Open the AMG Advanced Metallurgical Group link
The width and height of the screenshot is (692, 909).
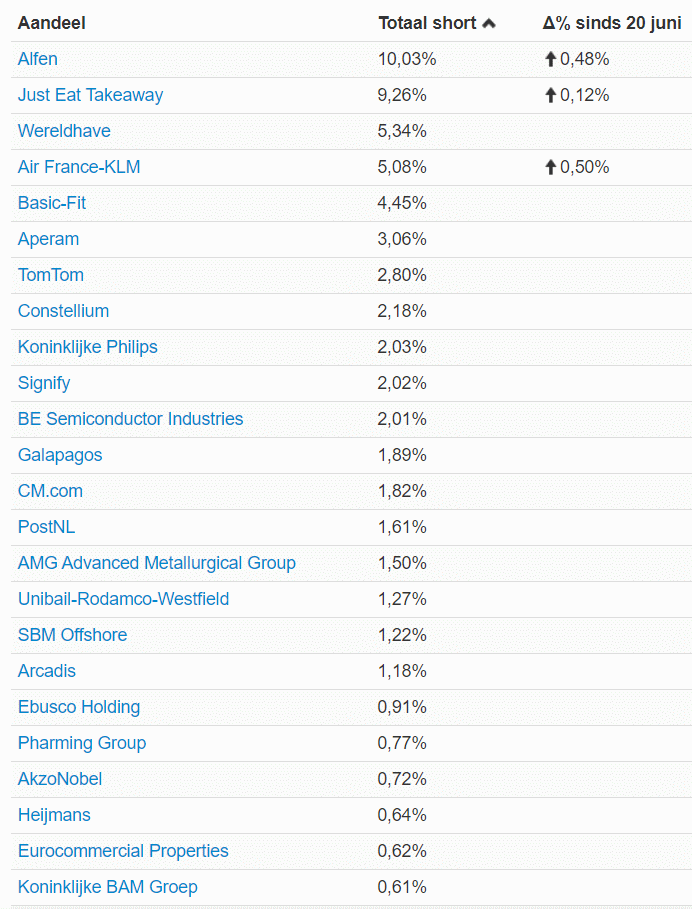[157, 563]
